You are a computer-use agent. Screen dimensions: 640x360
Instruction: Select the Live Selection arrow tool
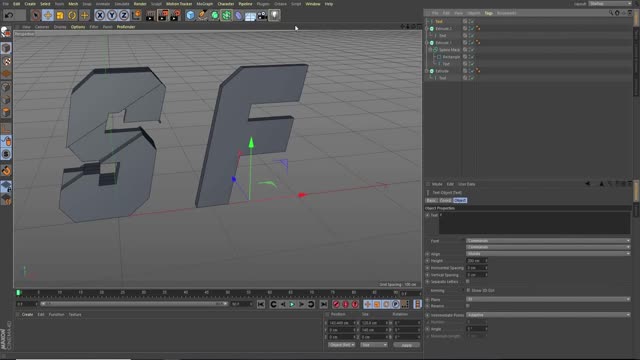36,16
